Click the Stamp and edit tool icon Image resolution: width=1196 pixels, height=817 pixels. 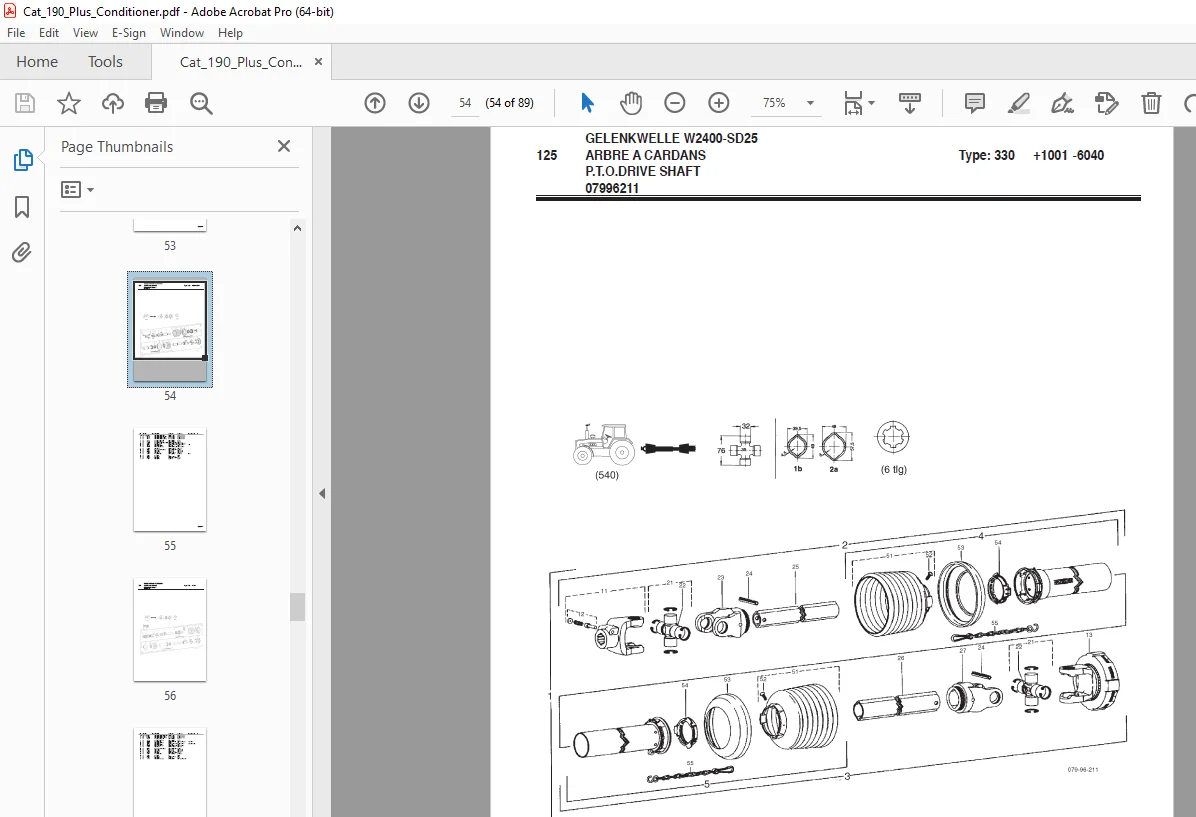1106,103
